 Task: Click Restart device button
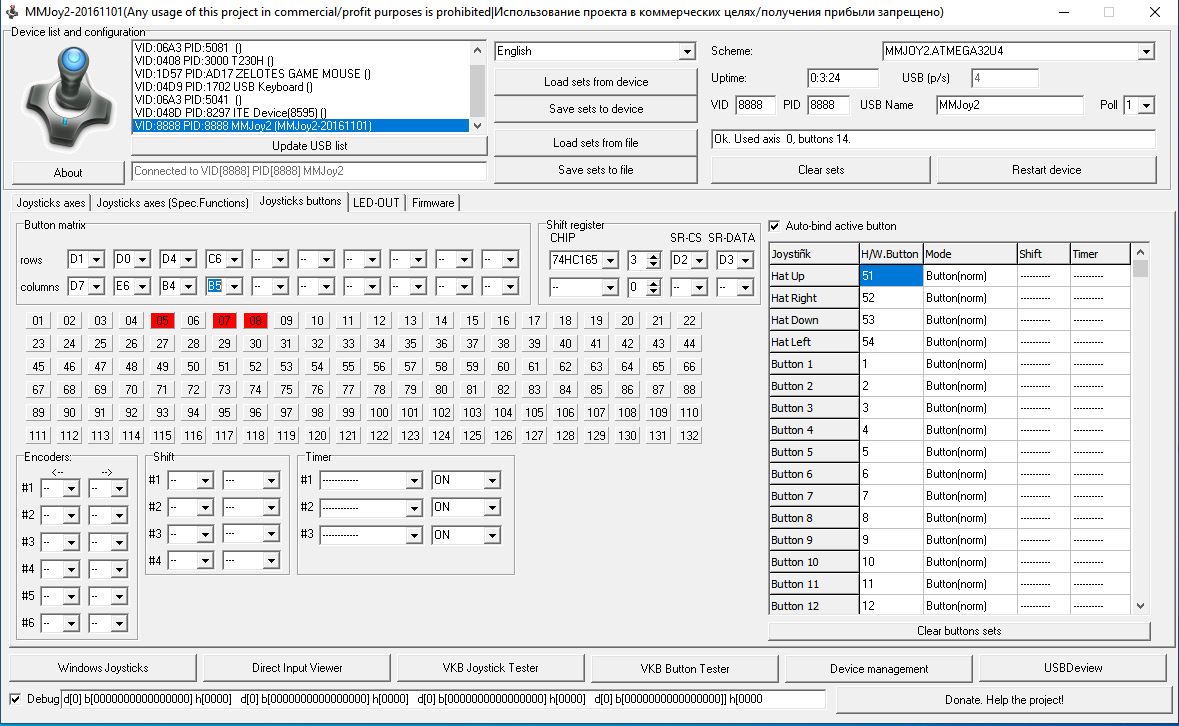(1046, 170)
